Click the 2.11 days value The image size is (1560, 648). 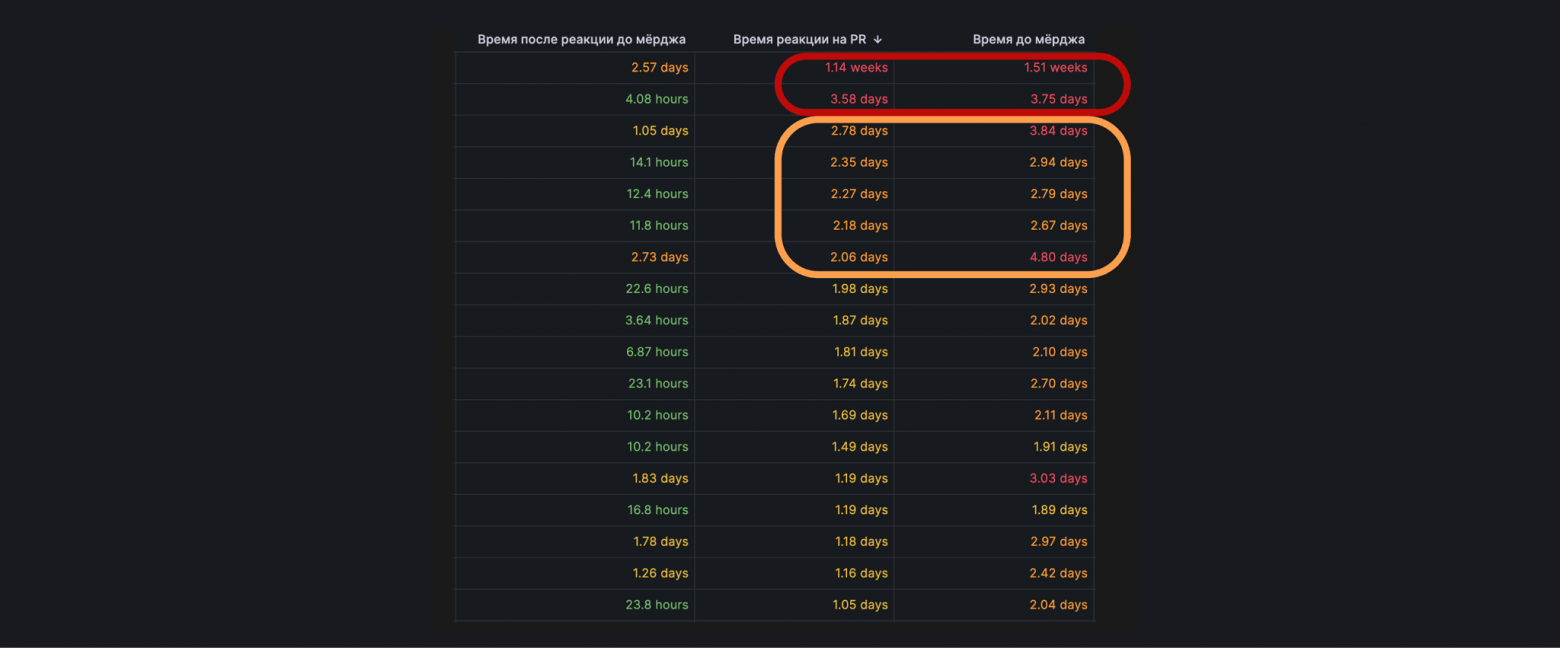pyautogui.click(x=1060, y=415)
